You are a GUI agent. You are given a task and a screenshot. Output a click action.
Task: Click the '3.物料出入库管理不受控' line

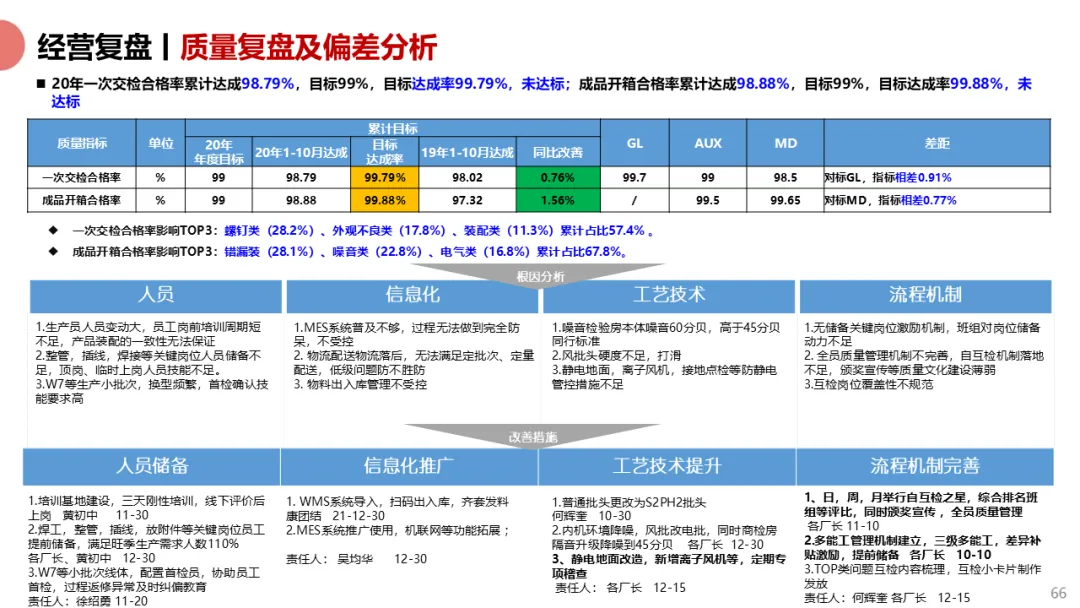coord(360,384)
